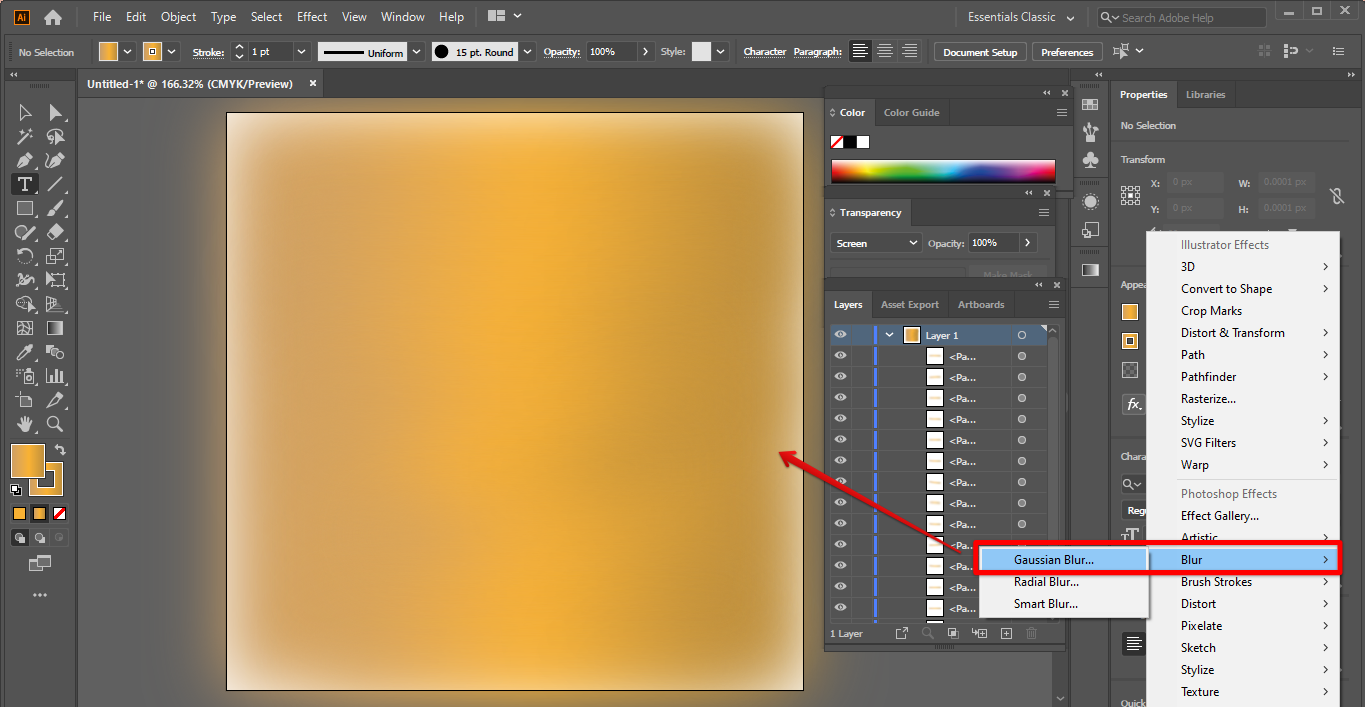Select the Magic Wand tool

(25, 136)
